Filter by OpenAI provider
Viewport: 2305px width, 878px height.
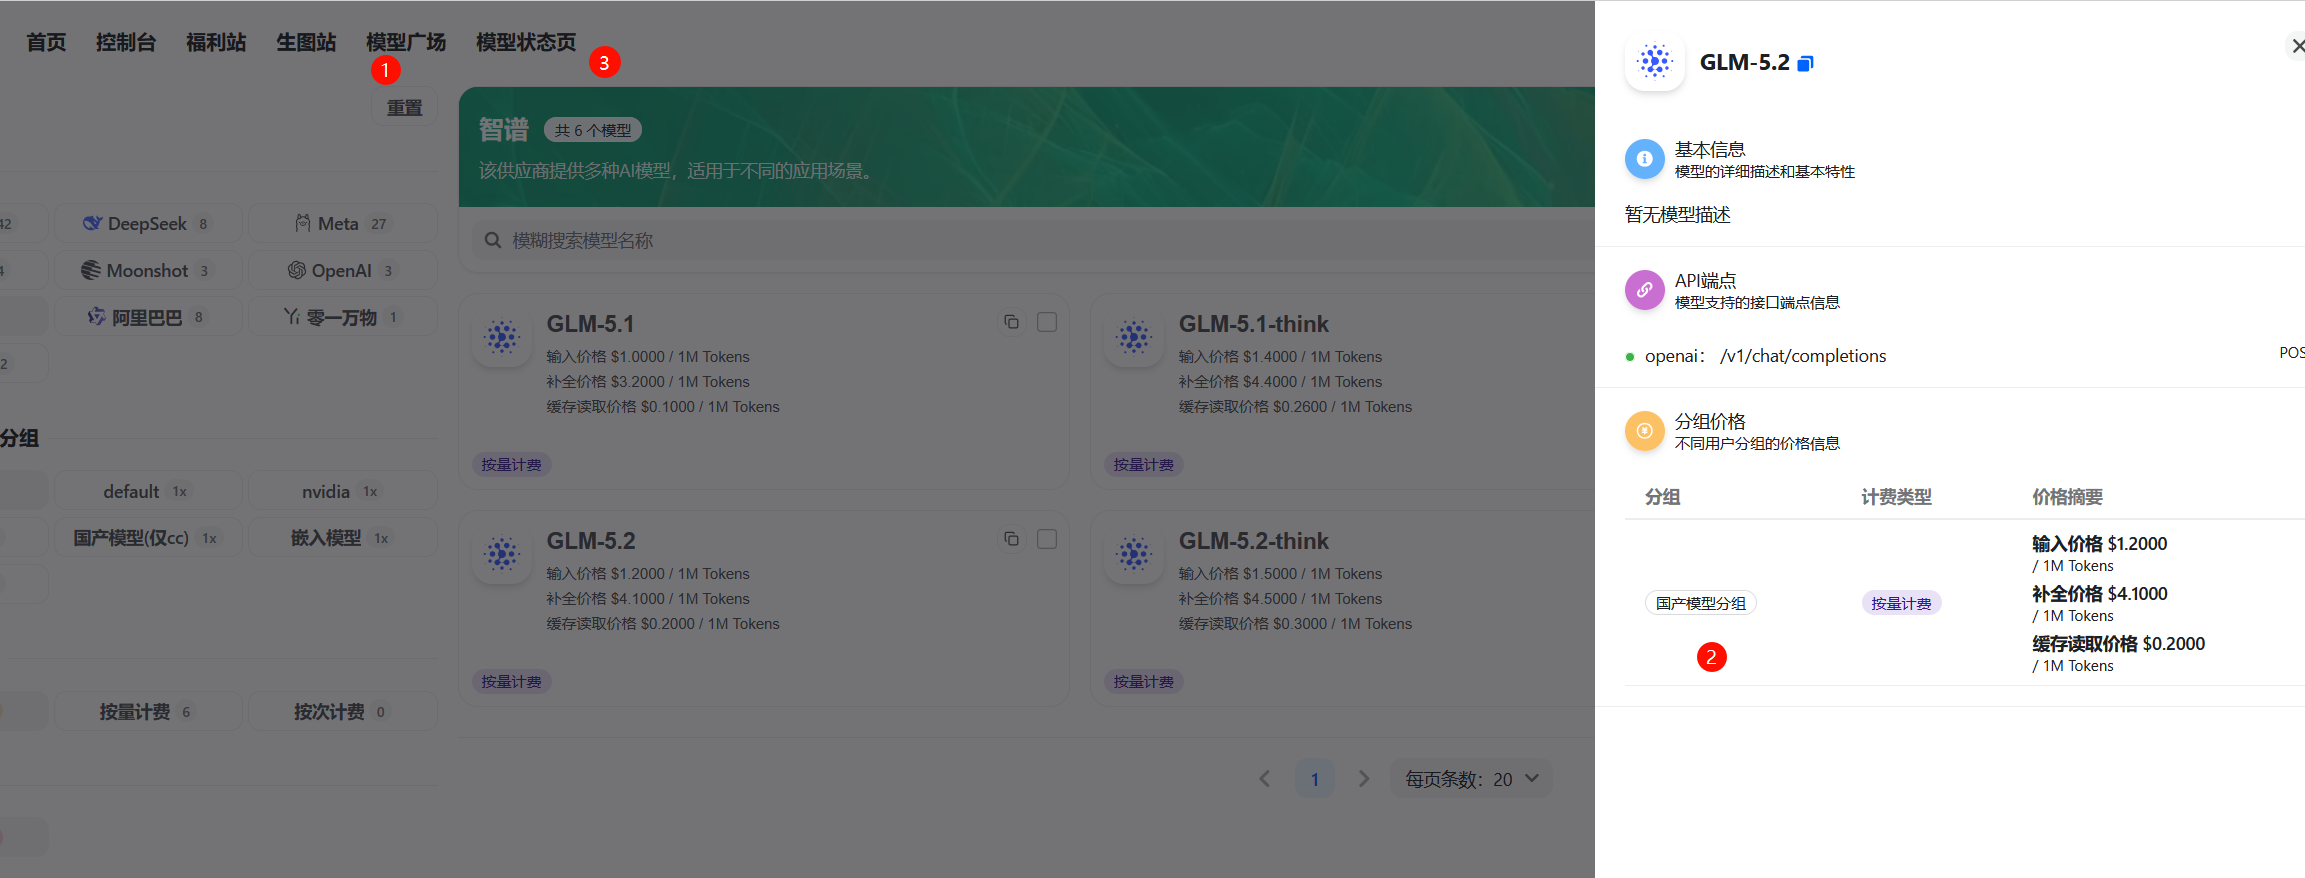coord(342,271)
